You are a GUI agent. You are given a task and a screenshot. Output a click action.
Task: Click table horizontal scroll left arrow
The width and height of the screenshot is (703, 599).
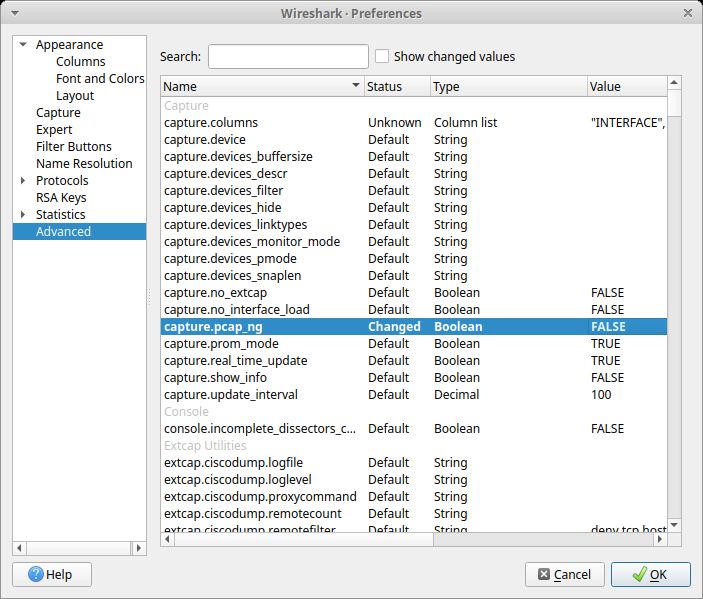[168, 539]
